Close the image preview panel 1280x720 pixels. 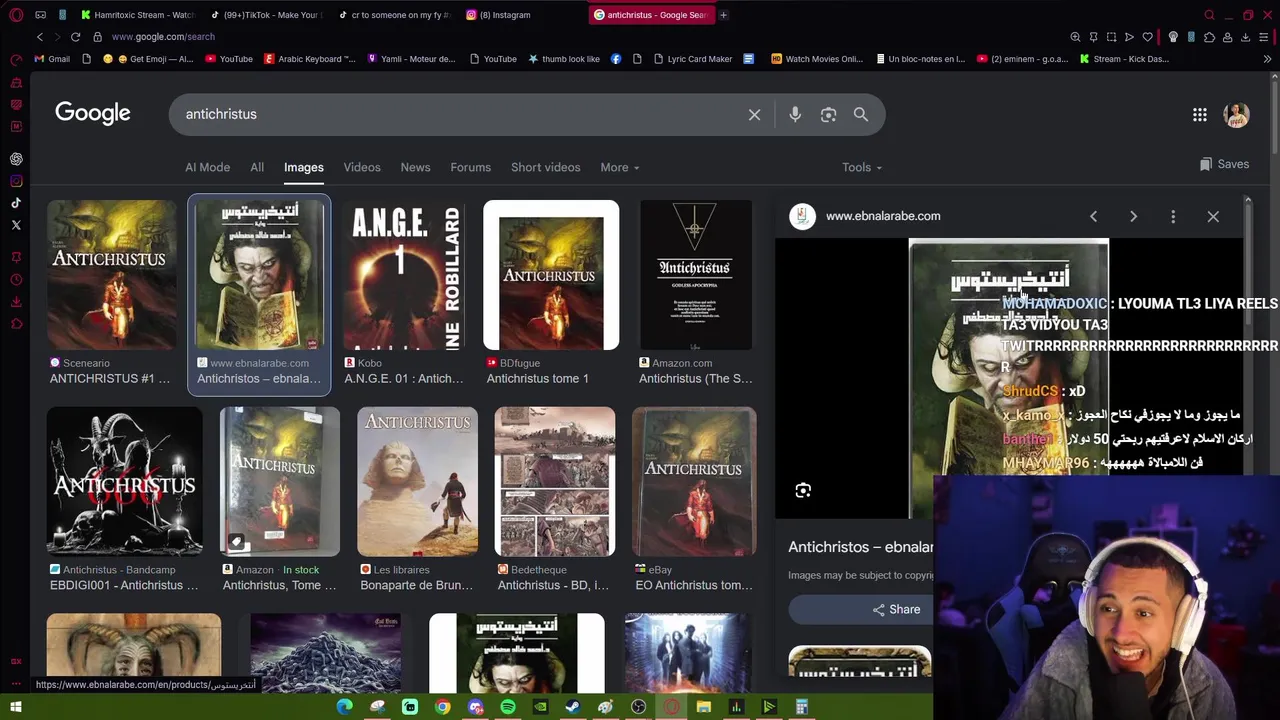(1213, 216)
